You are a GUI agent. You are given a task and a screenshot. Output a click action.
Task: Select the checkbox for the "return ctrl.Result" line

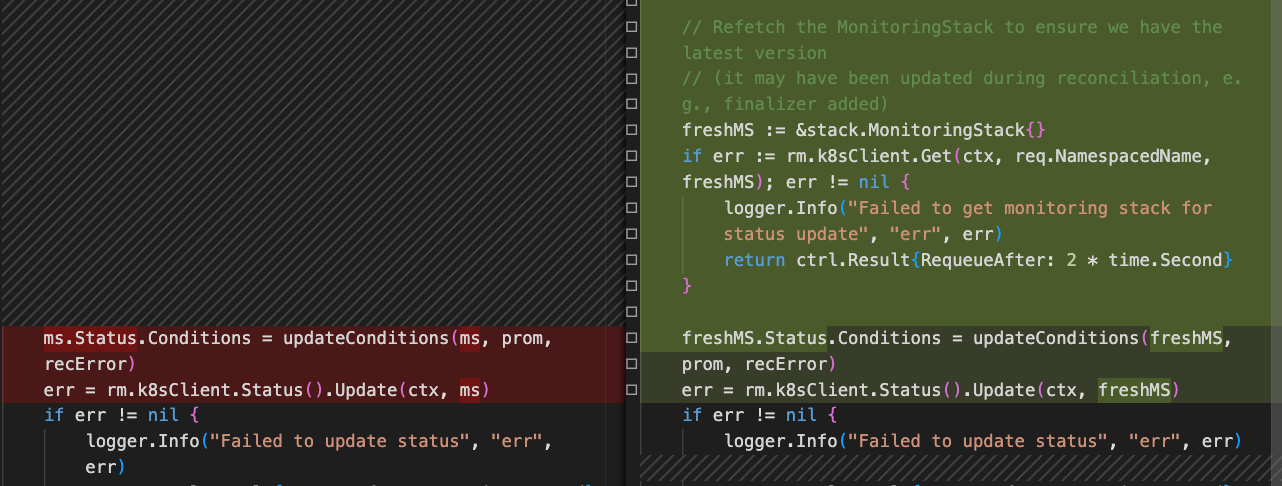point(631,260)
